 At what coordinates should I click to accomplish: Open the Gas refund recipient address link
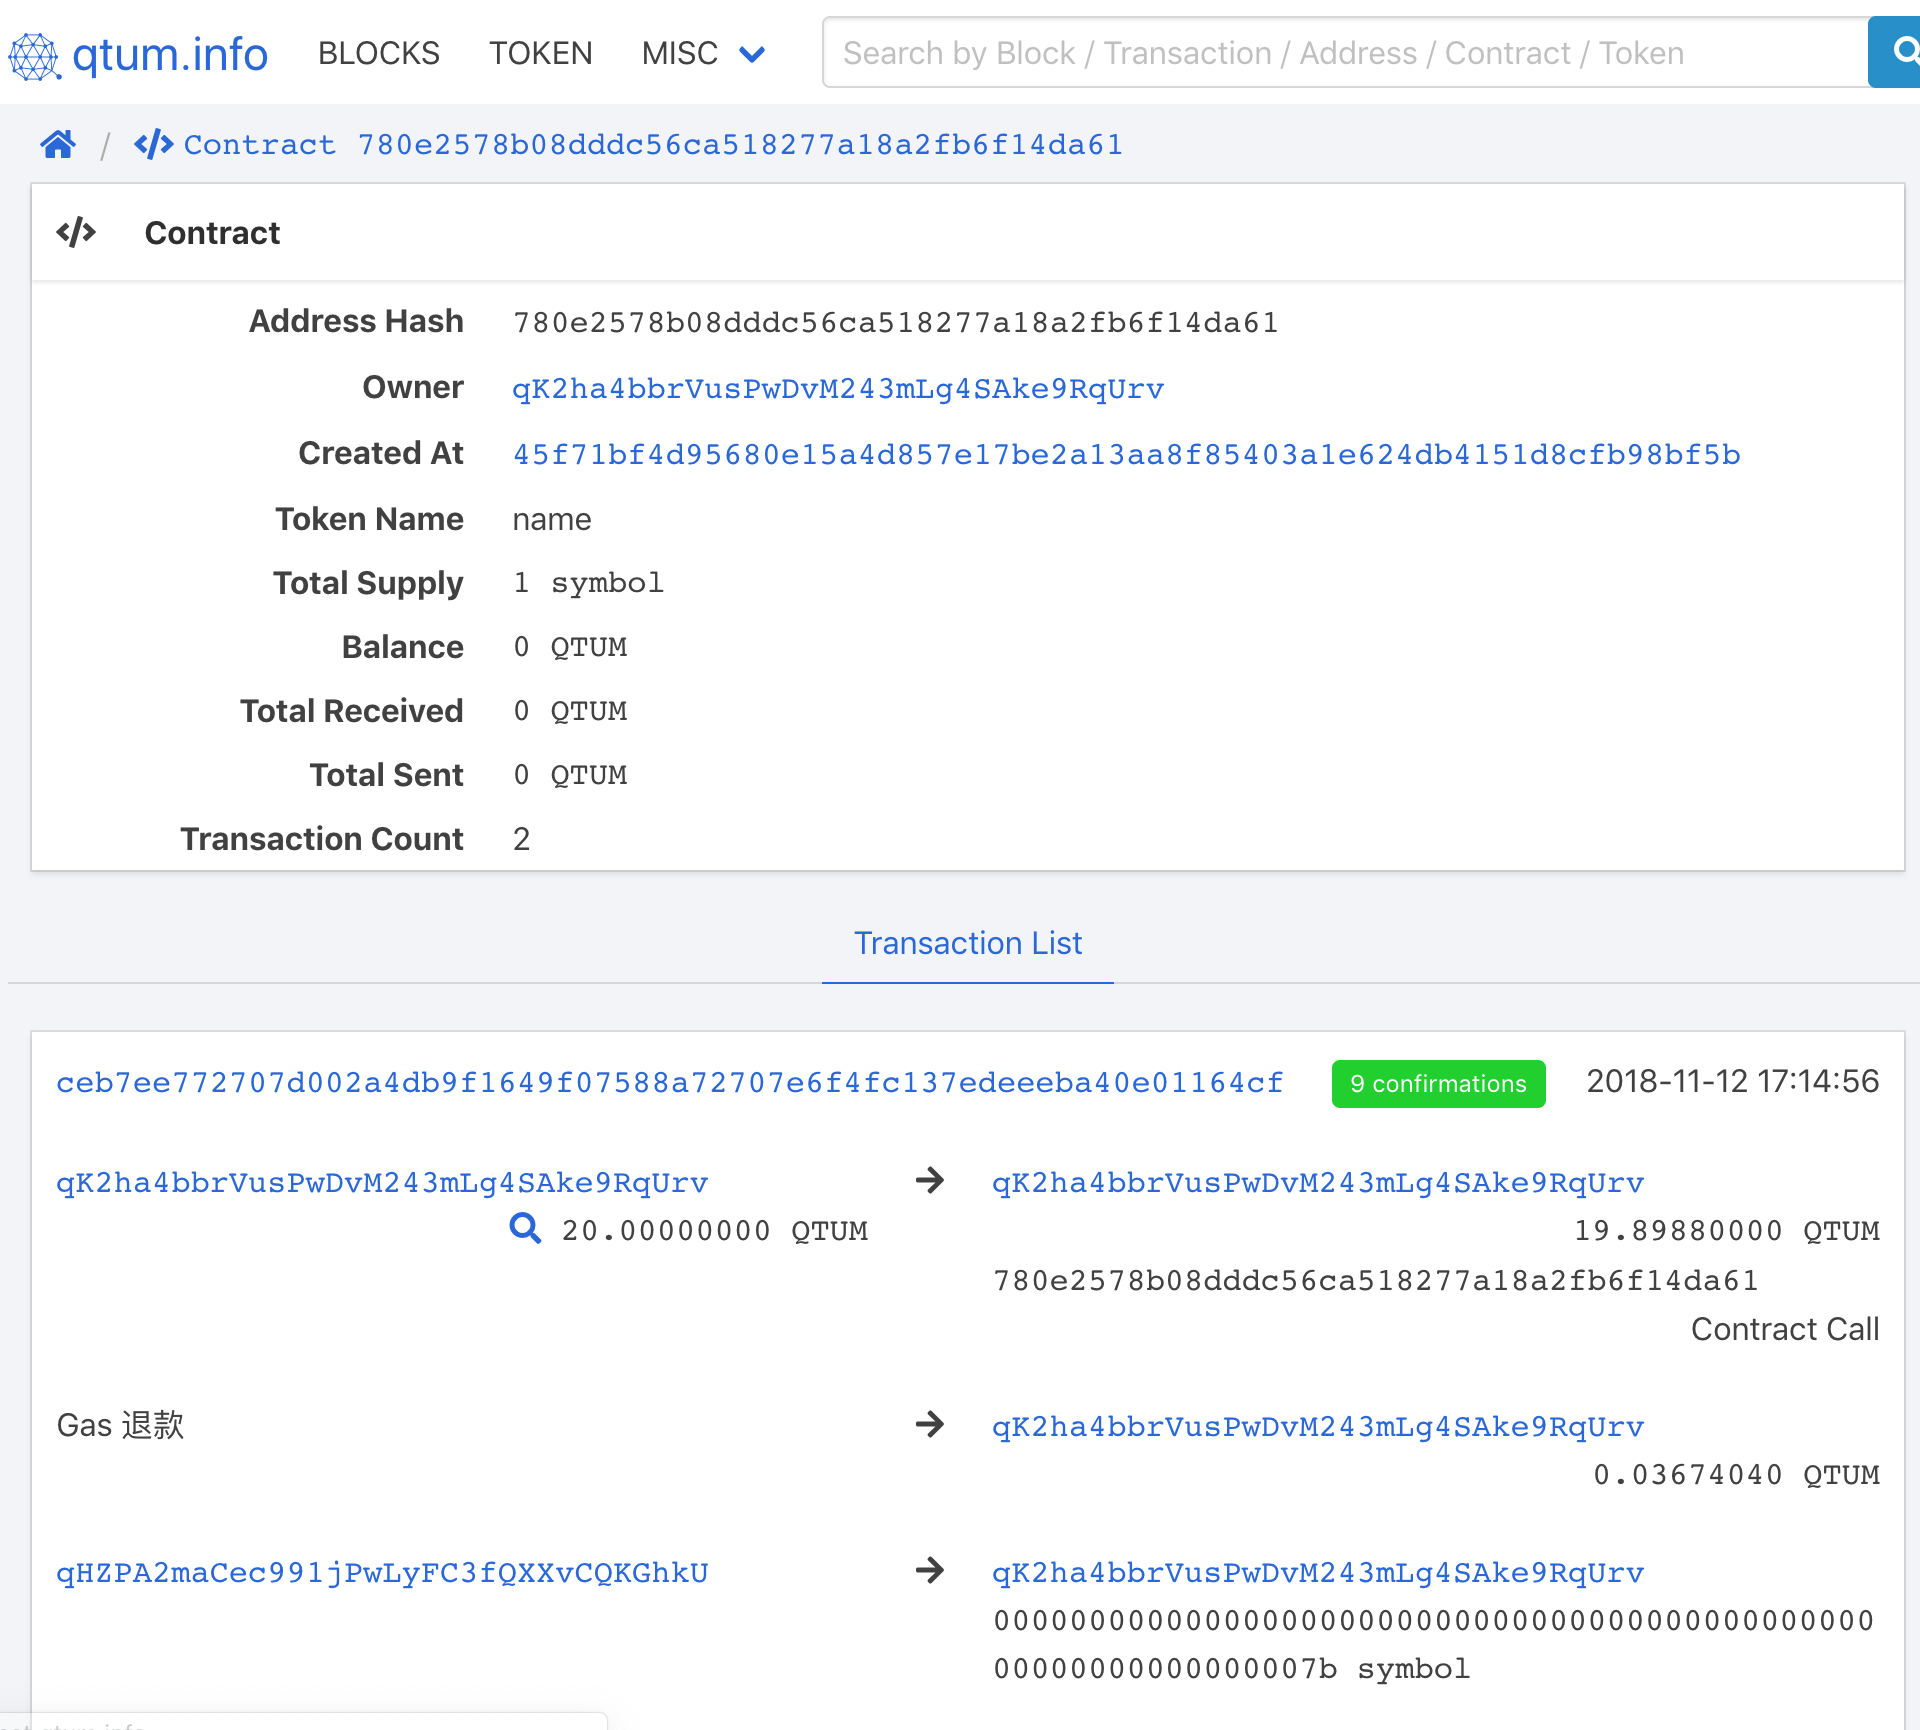1317,1426
